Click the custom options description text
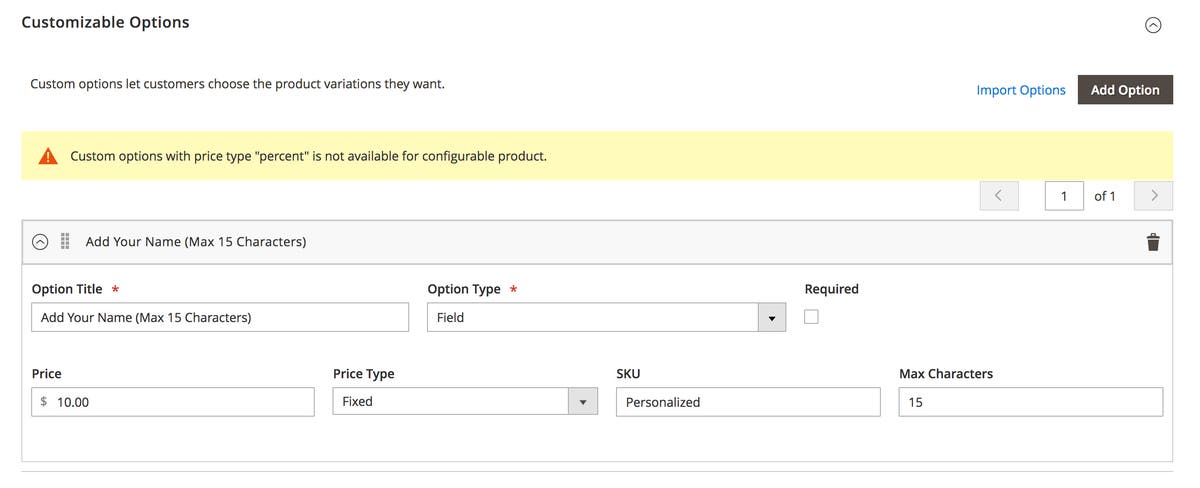This screenshot has height=488, width=1200. tap(237, 84)
